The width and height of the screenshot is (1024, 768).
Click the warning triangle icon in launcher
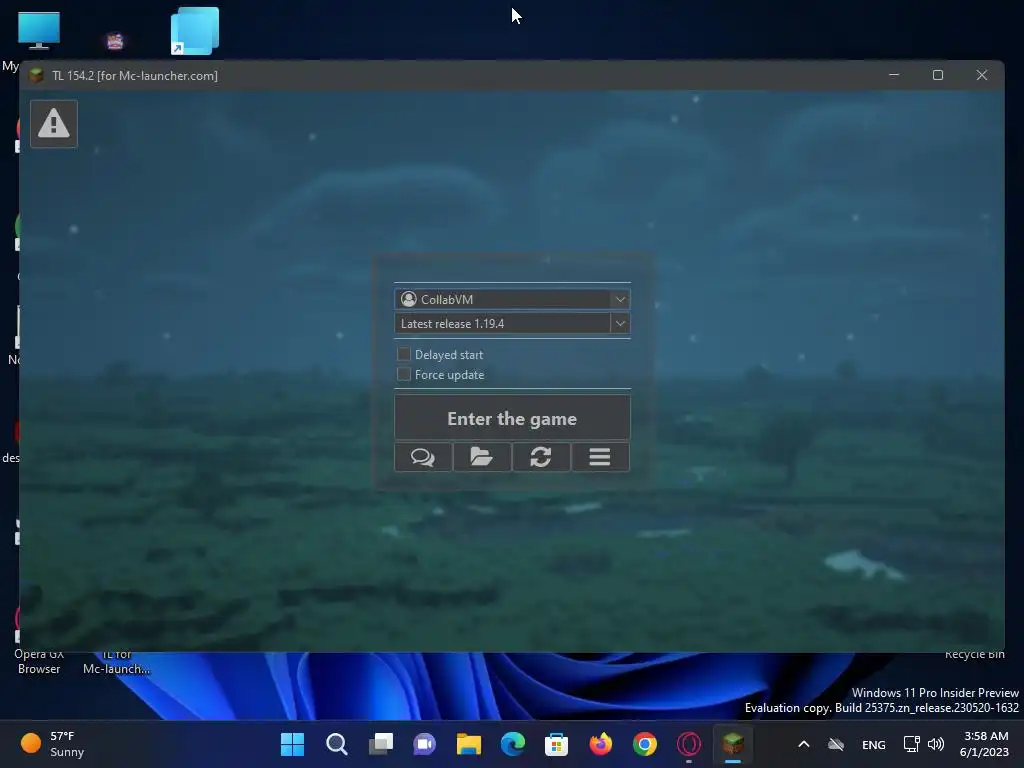(x=54, y=124)
